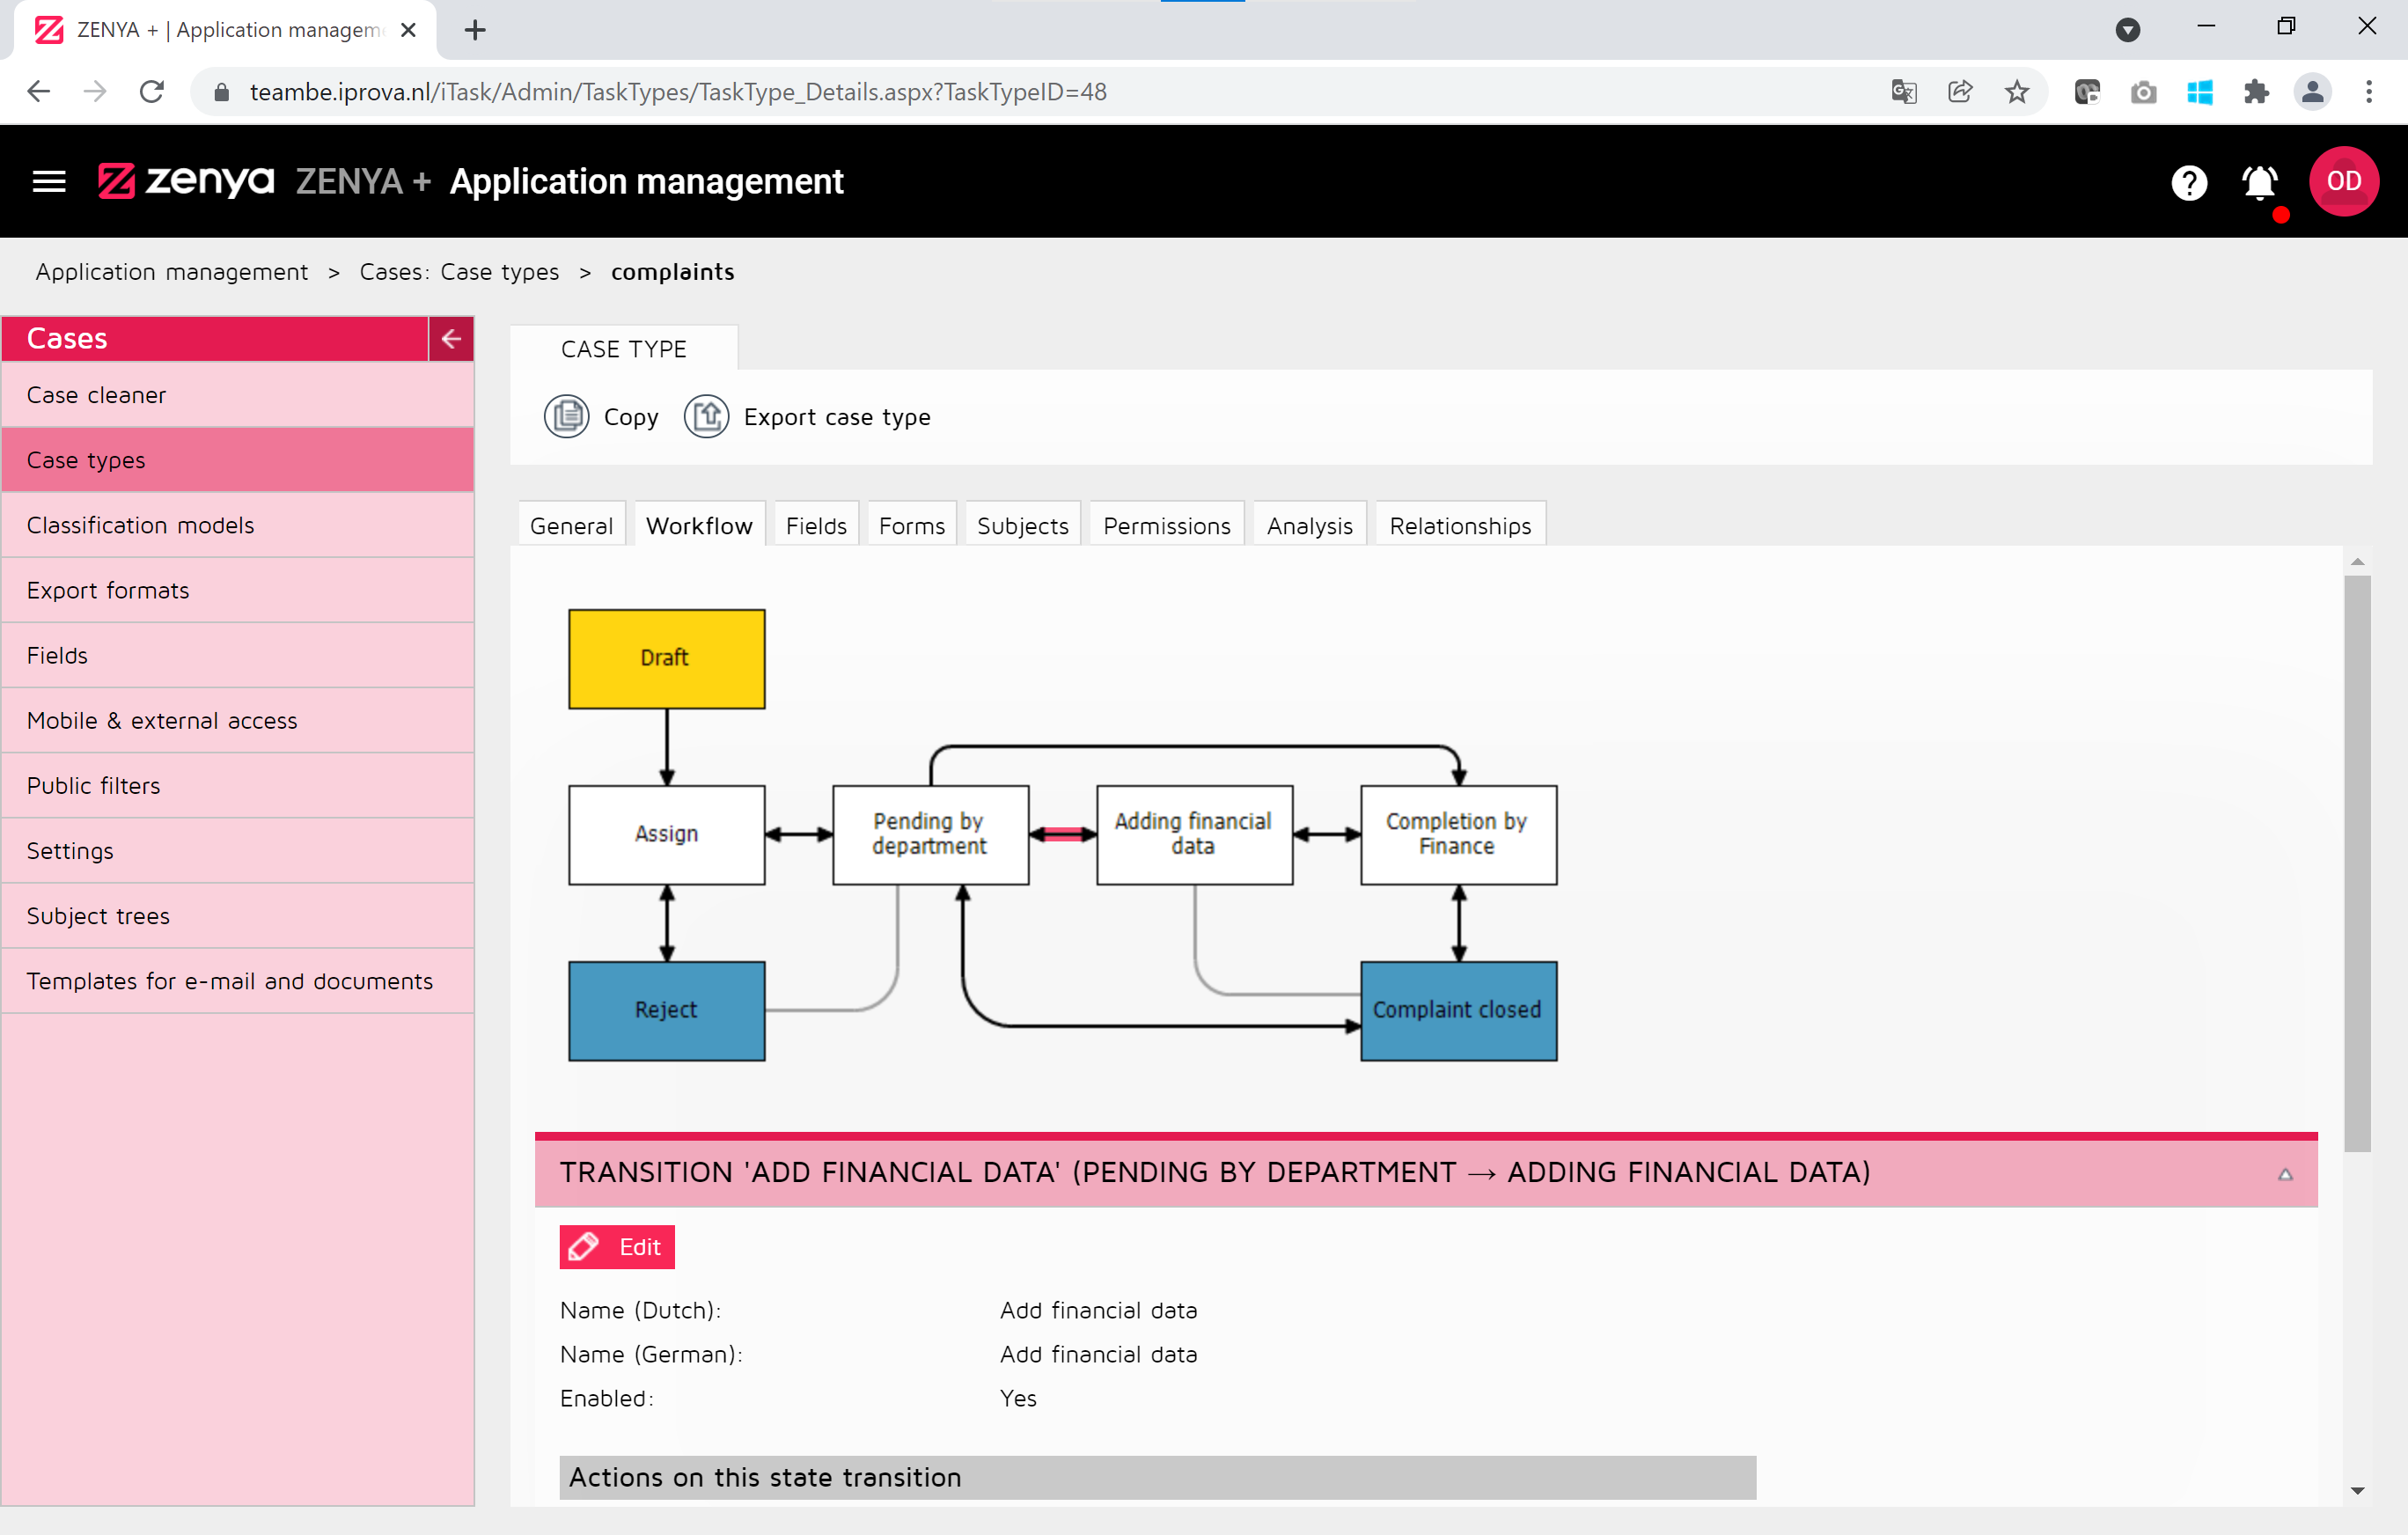This screenshot has width=2408, height=1535.
Task: Click the Zenya logo
Action: coord(186,181)
